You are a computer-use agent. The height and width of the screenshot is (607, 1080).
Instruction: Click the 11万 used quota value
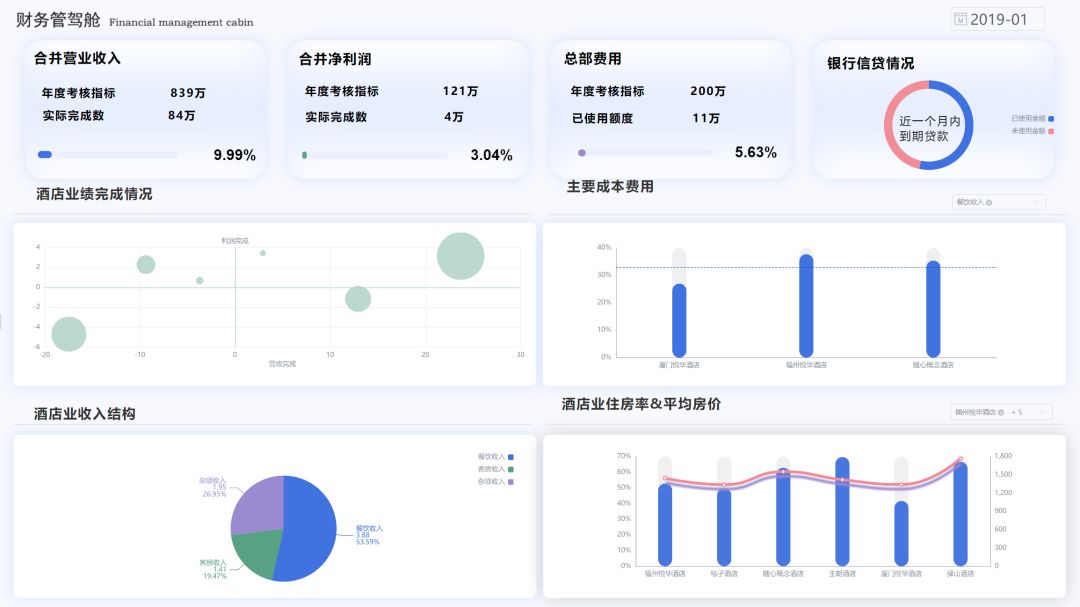pos(706,119)
